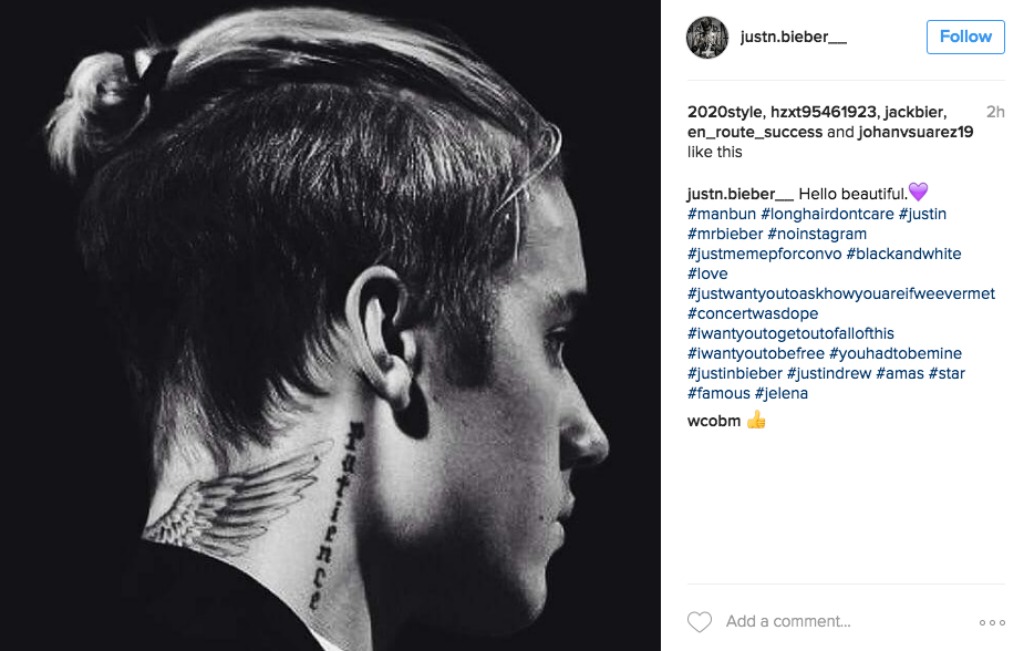Open the #concertwasdope hashtag
1024x651 pixels.
(x=753, y=313)
